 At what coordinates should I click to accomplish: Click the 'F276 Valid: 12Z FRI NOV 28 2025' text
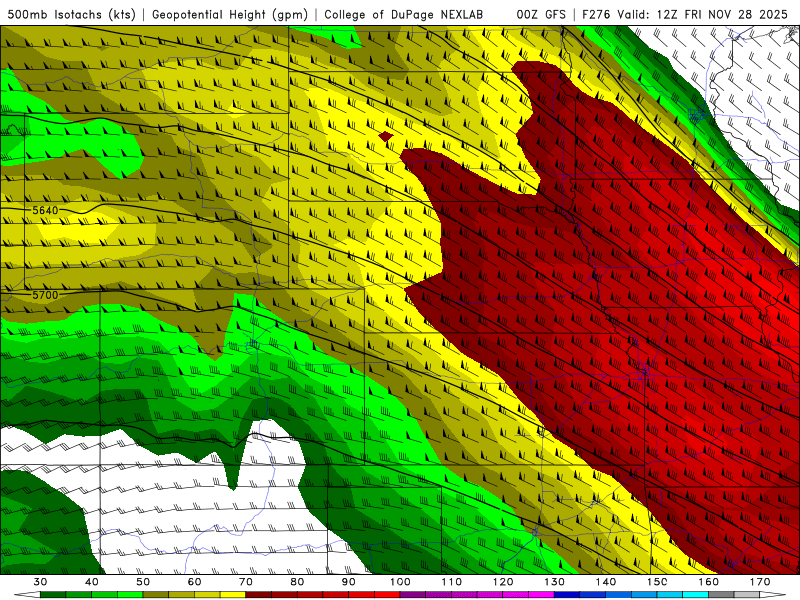[685, 14]
